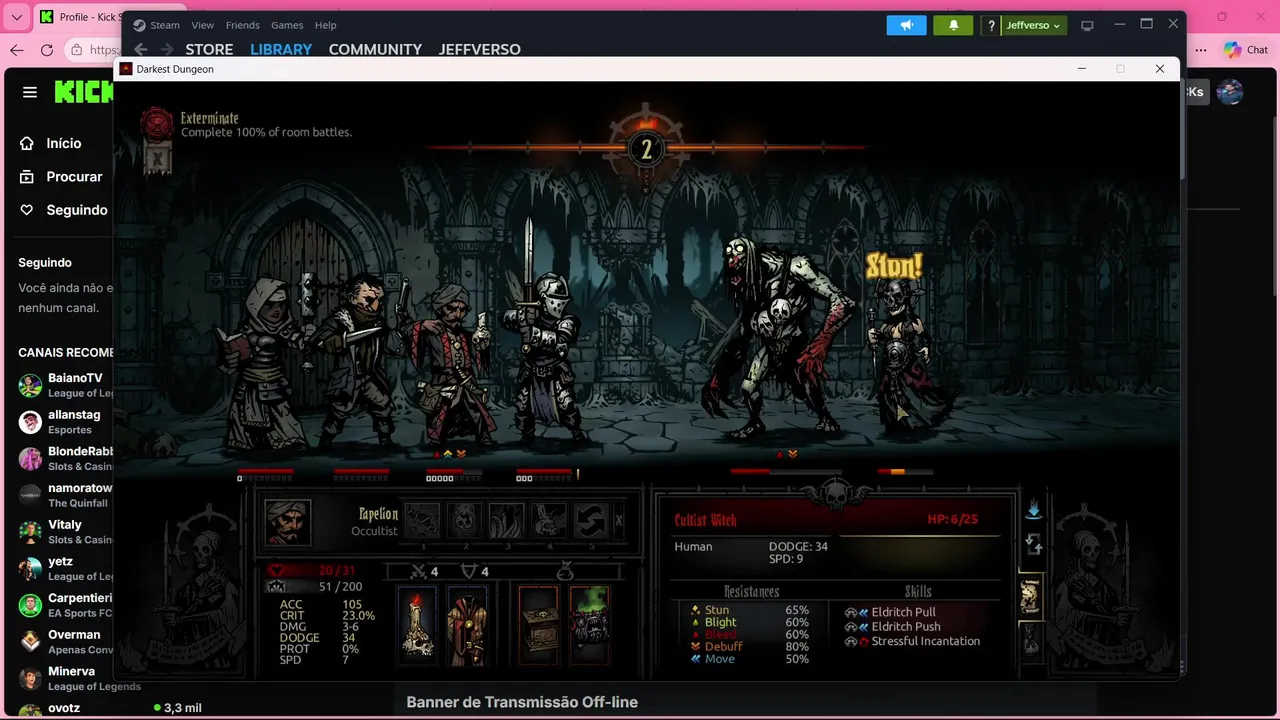Open the Steam Help menu
The width and height of the screenshot is (1280, 720).
coord(326,25)
